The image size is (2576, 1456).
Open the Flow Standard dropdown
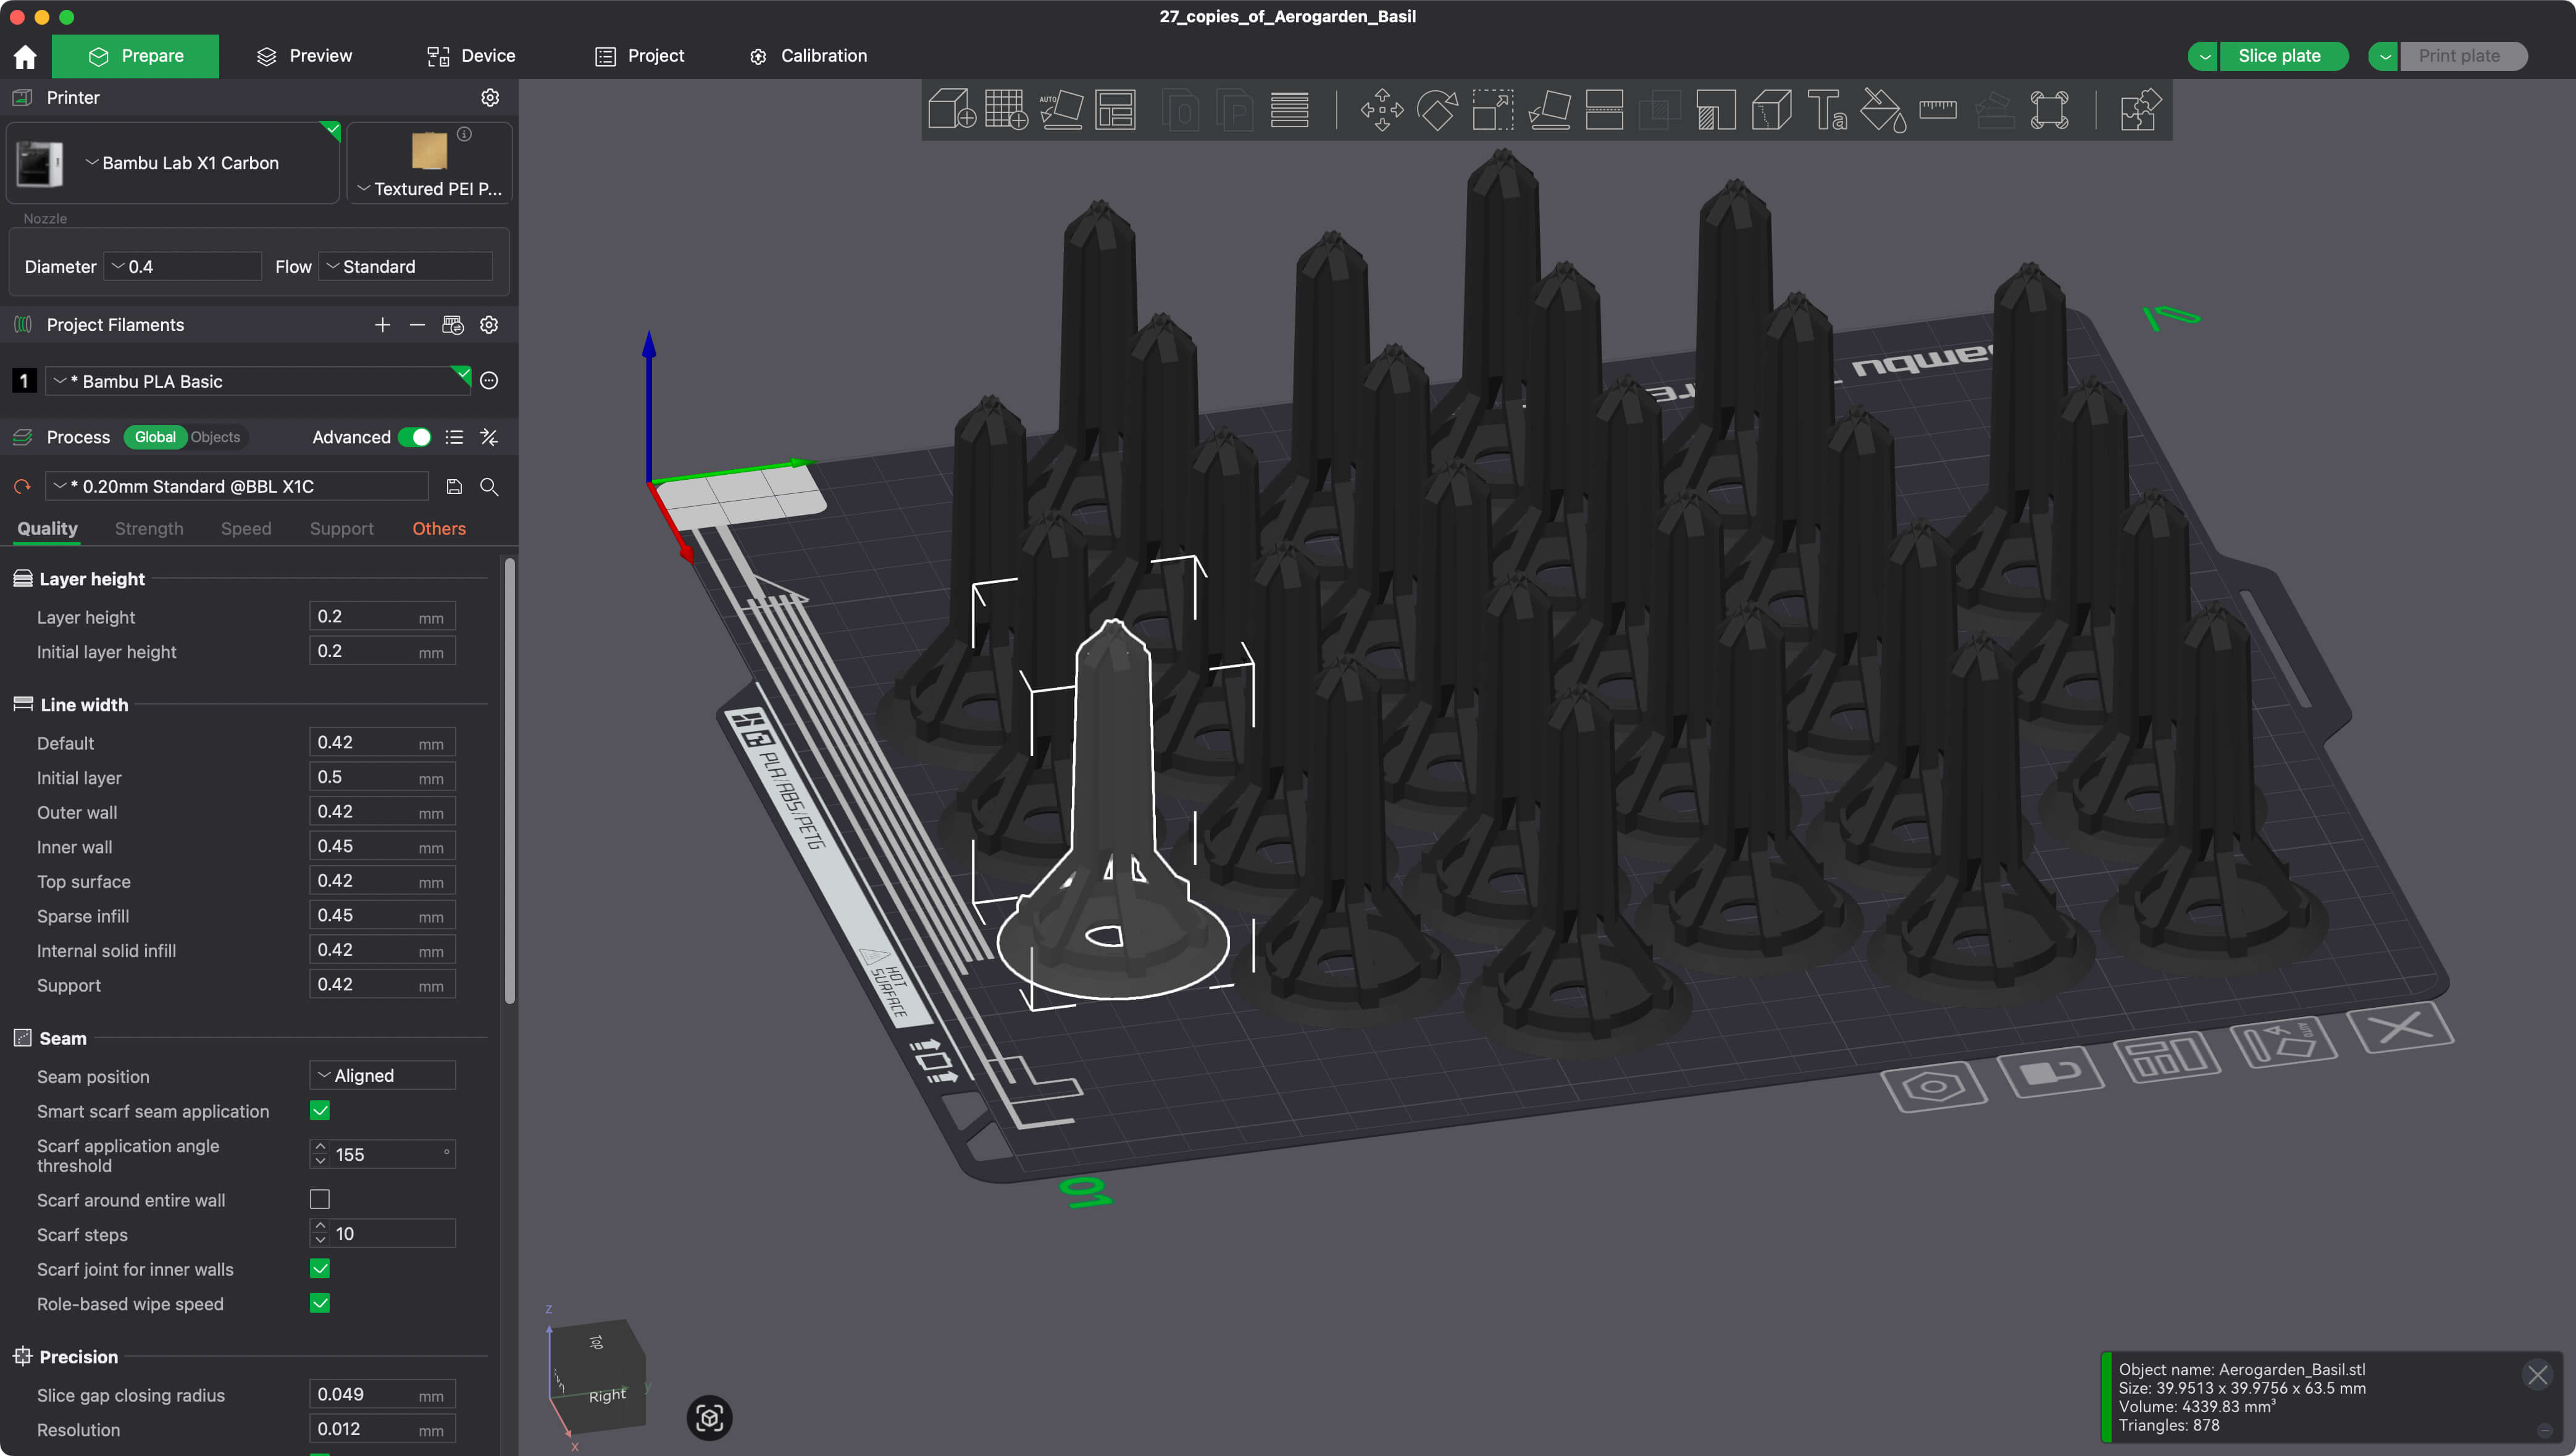[405, 266]
